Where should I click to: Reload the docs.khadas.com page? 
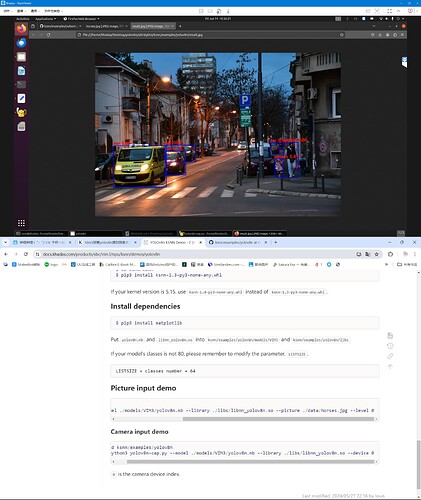(26, 254)
